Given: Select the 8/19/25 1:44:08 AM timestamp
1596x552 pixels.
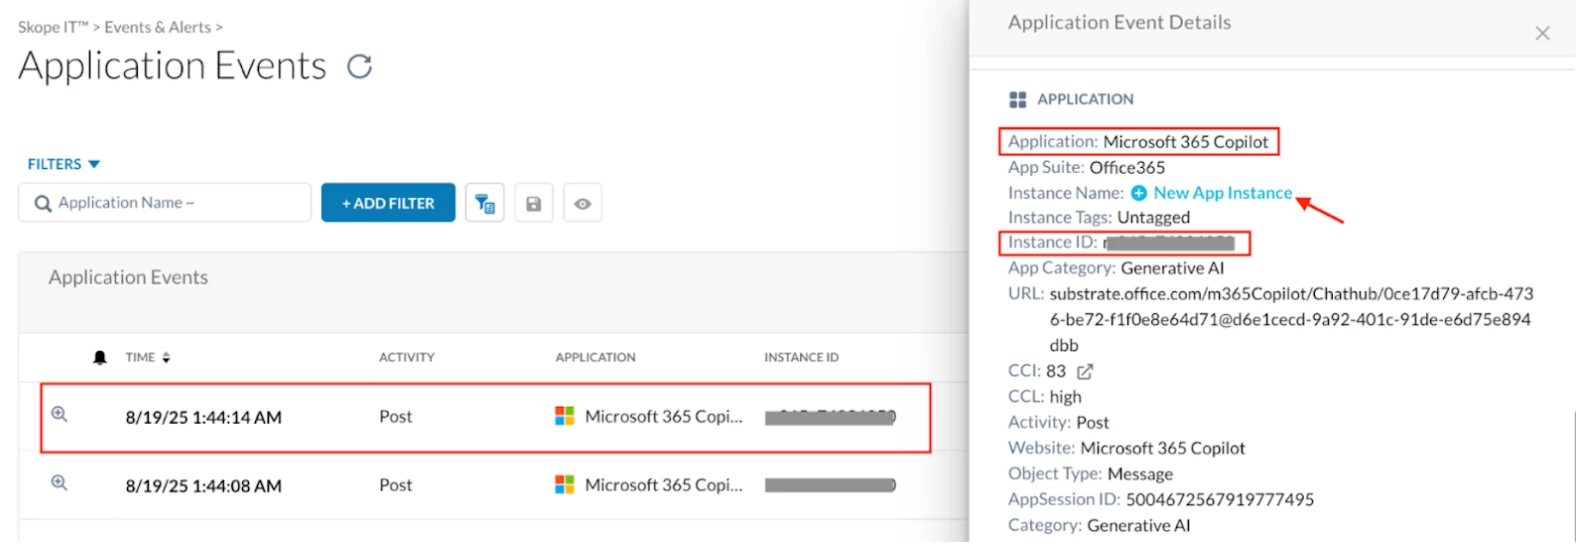Looking at the screenshot, I should click(204, 486).
